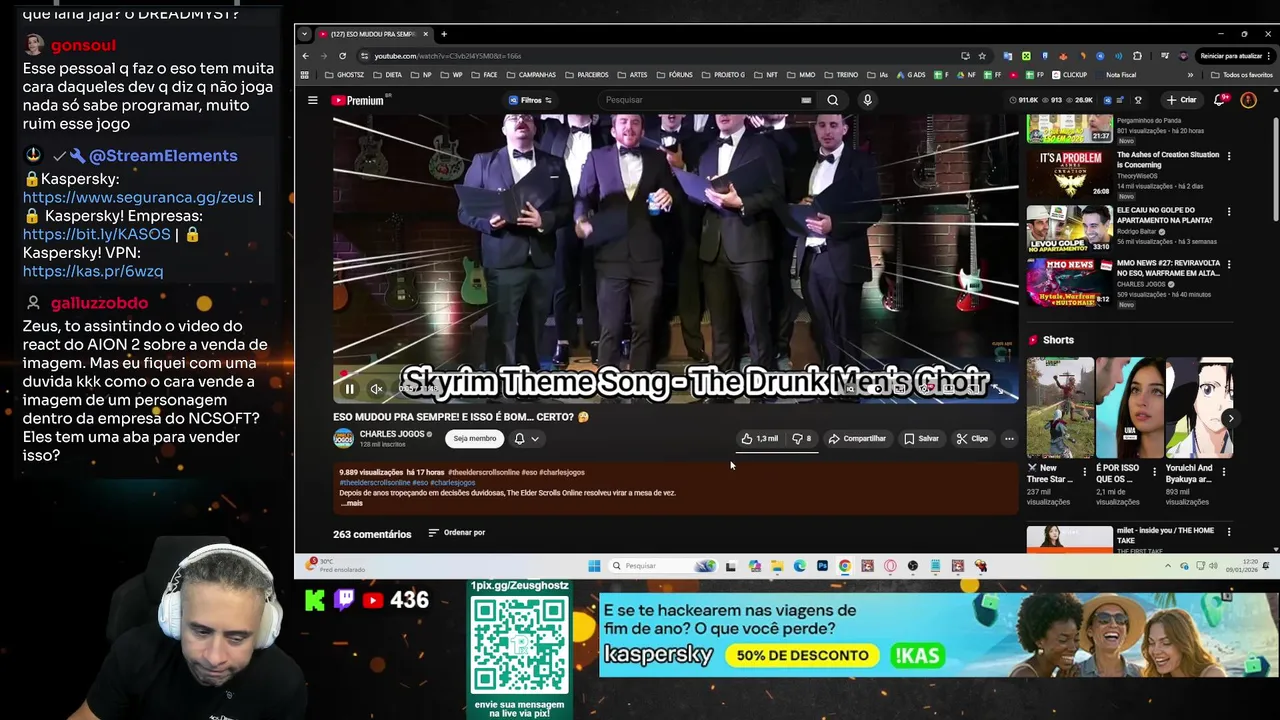Show hidden system tray icons chevron
The height and width of the screenshot is (720, 1280).
click(x=1167, y=566)
